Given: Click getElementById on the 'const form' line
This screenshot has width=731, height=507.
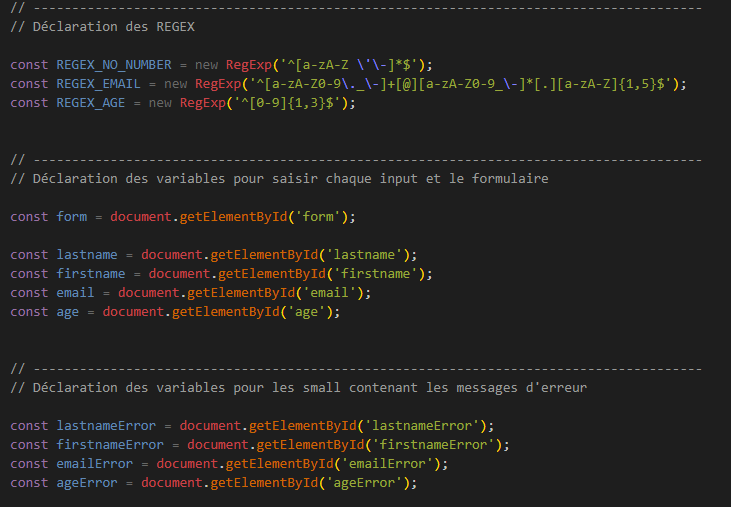Looking at the screenshot, I should (x=234, y=217).
